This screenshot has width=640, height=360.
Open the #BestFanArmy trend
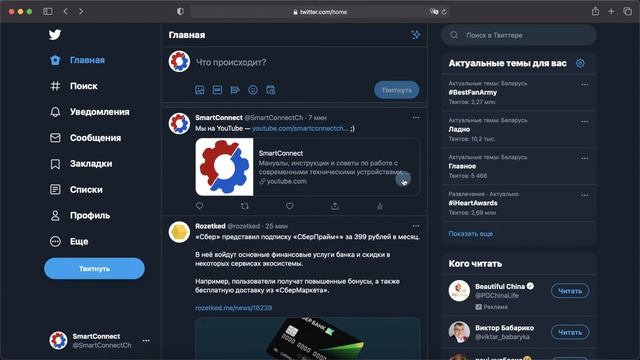tap(473, 92)
